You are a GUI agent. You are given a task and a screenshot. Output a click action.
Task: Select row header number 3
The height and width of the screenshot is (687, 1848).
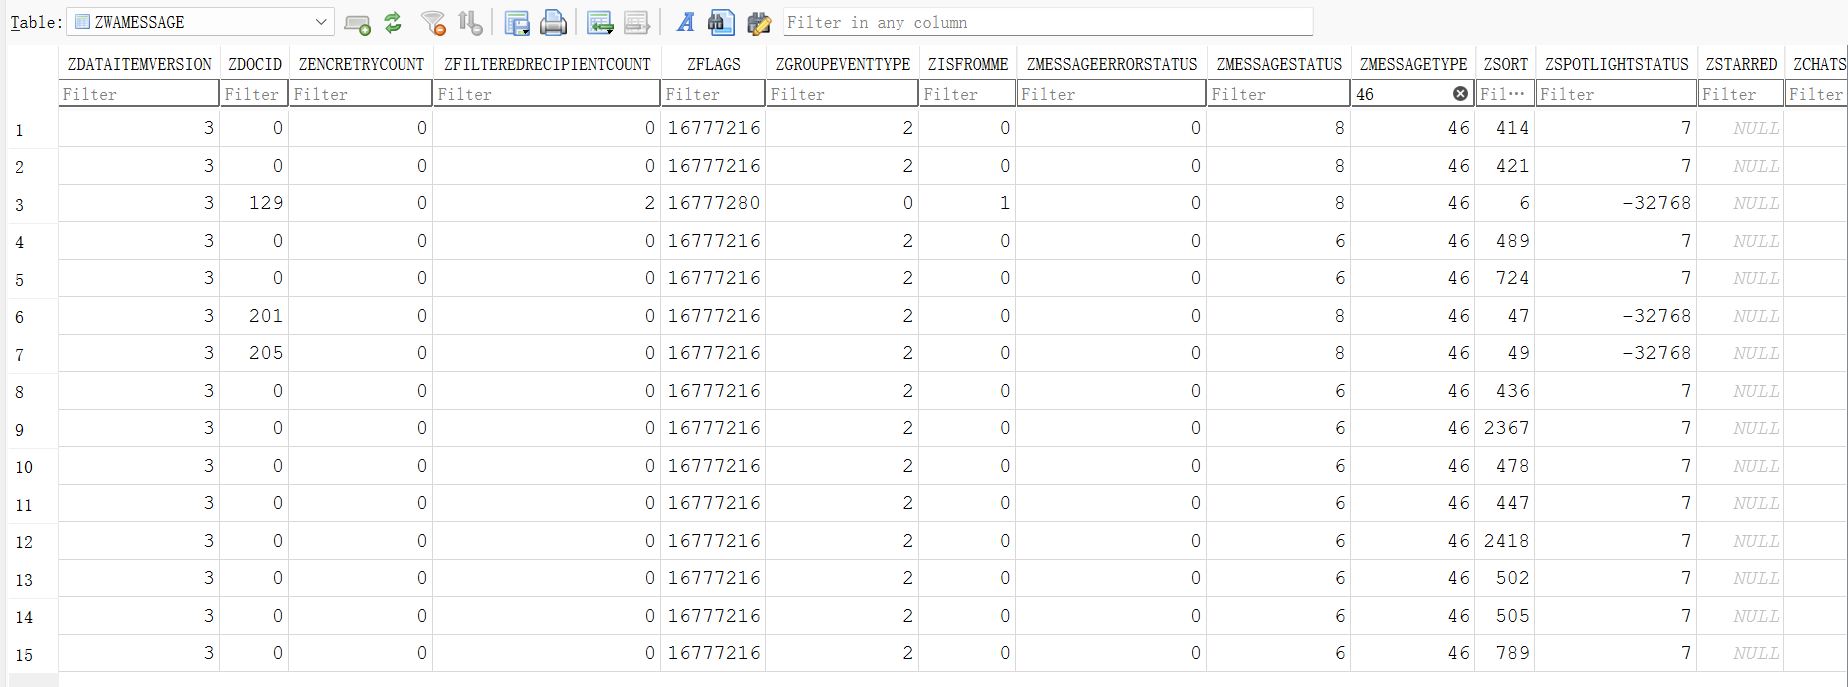pos(32,204)
